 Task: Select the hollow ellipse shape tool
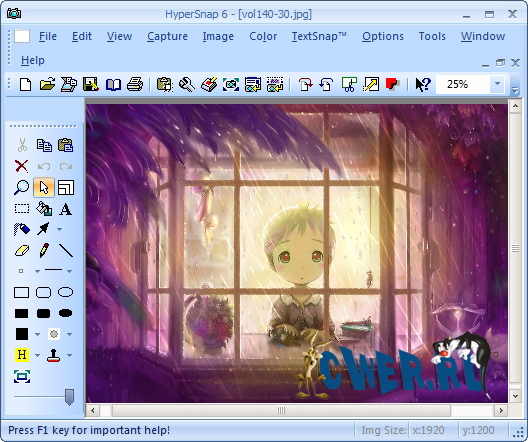click(x=65, y=292)
